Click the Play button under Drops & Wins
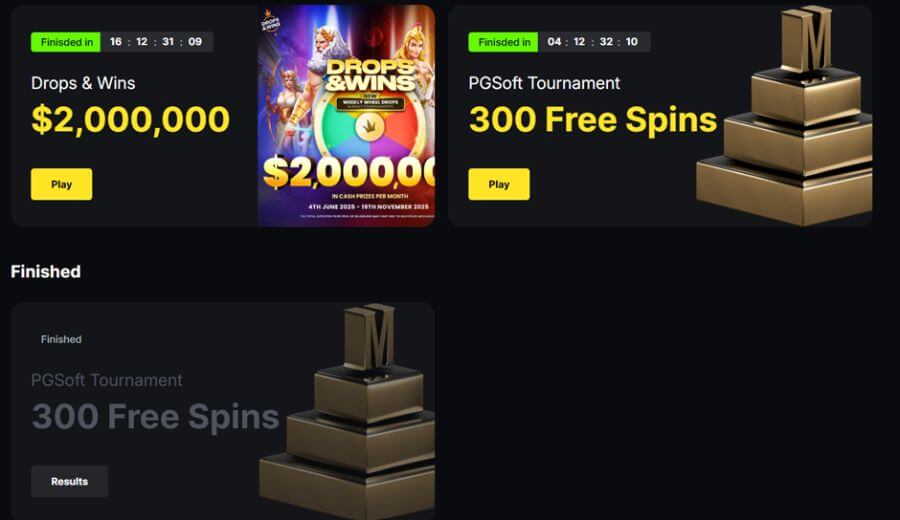This screenshot has height=520, width=900. point(61,184)
